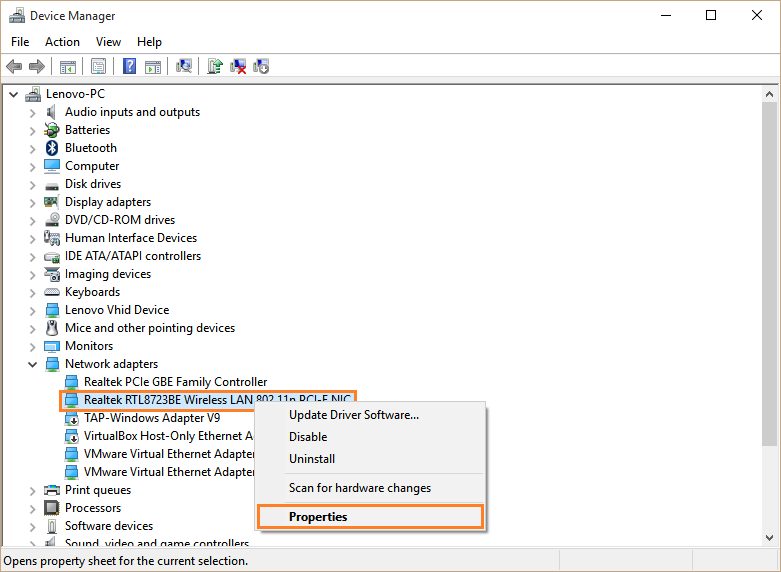Select Realtek PCIe GBE Family Controller

175,382
